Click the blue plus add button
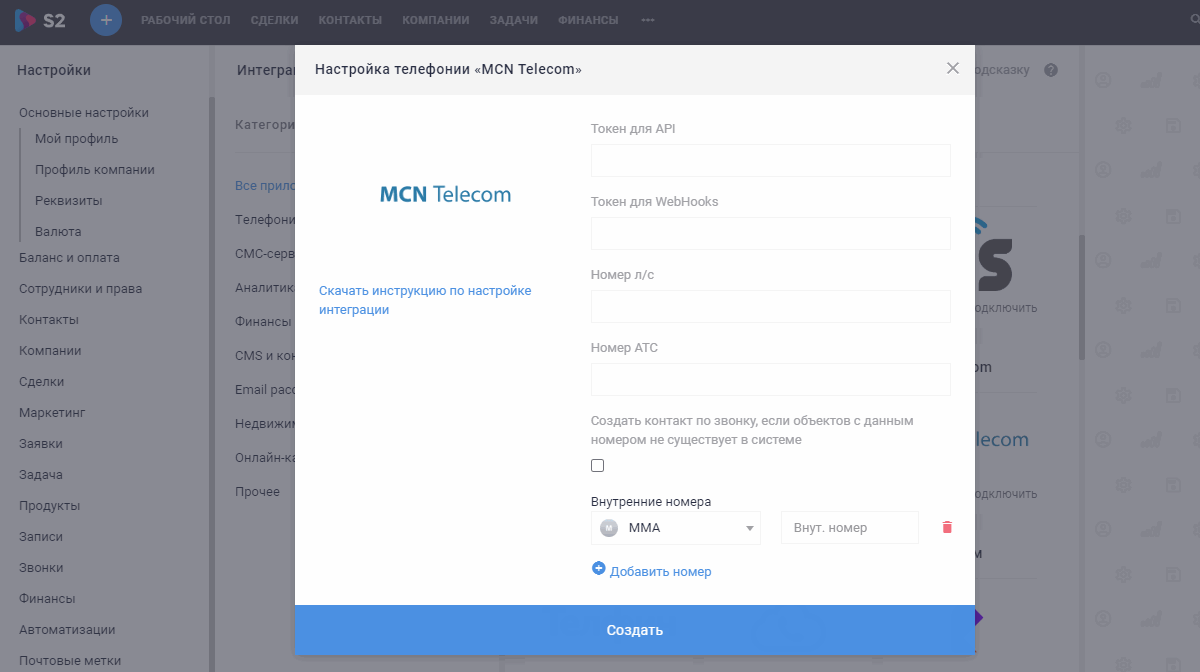This screenshot has width=1200, height=672. 106,20
